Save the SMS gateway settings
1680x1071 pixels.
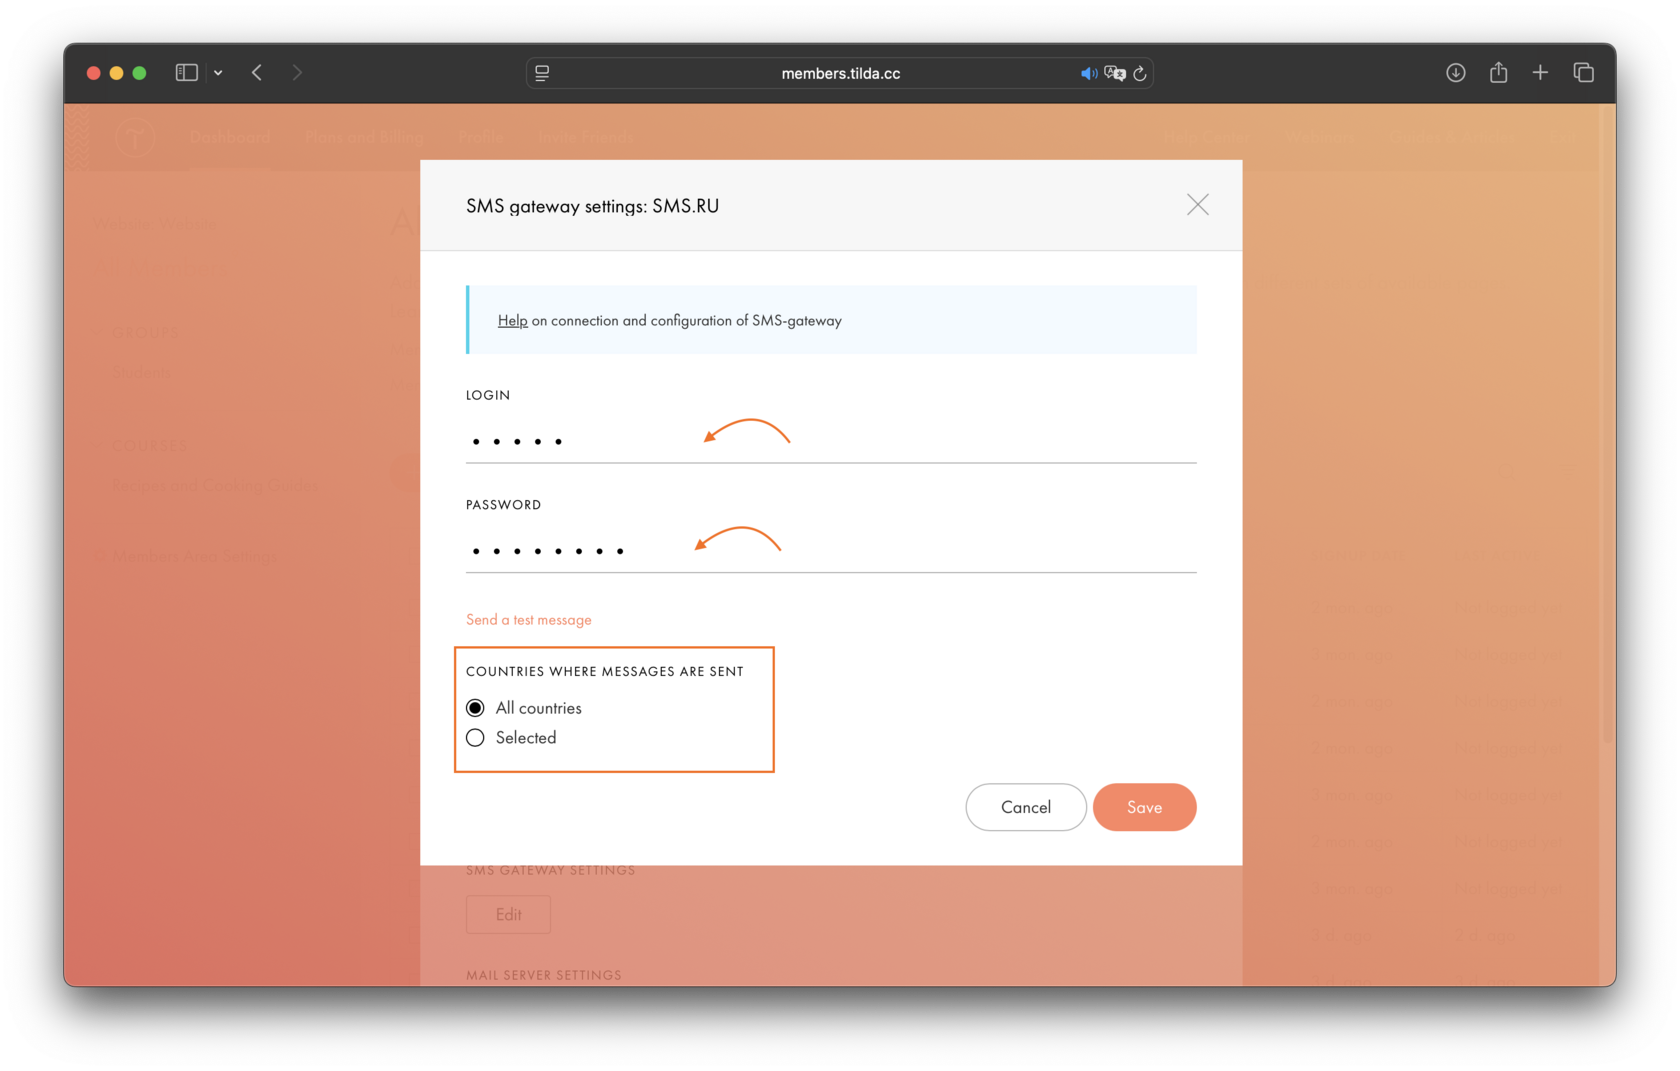(x=1144, y=807)
